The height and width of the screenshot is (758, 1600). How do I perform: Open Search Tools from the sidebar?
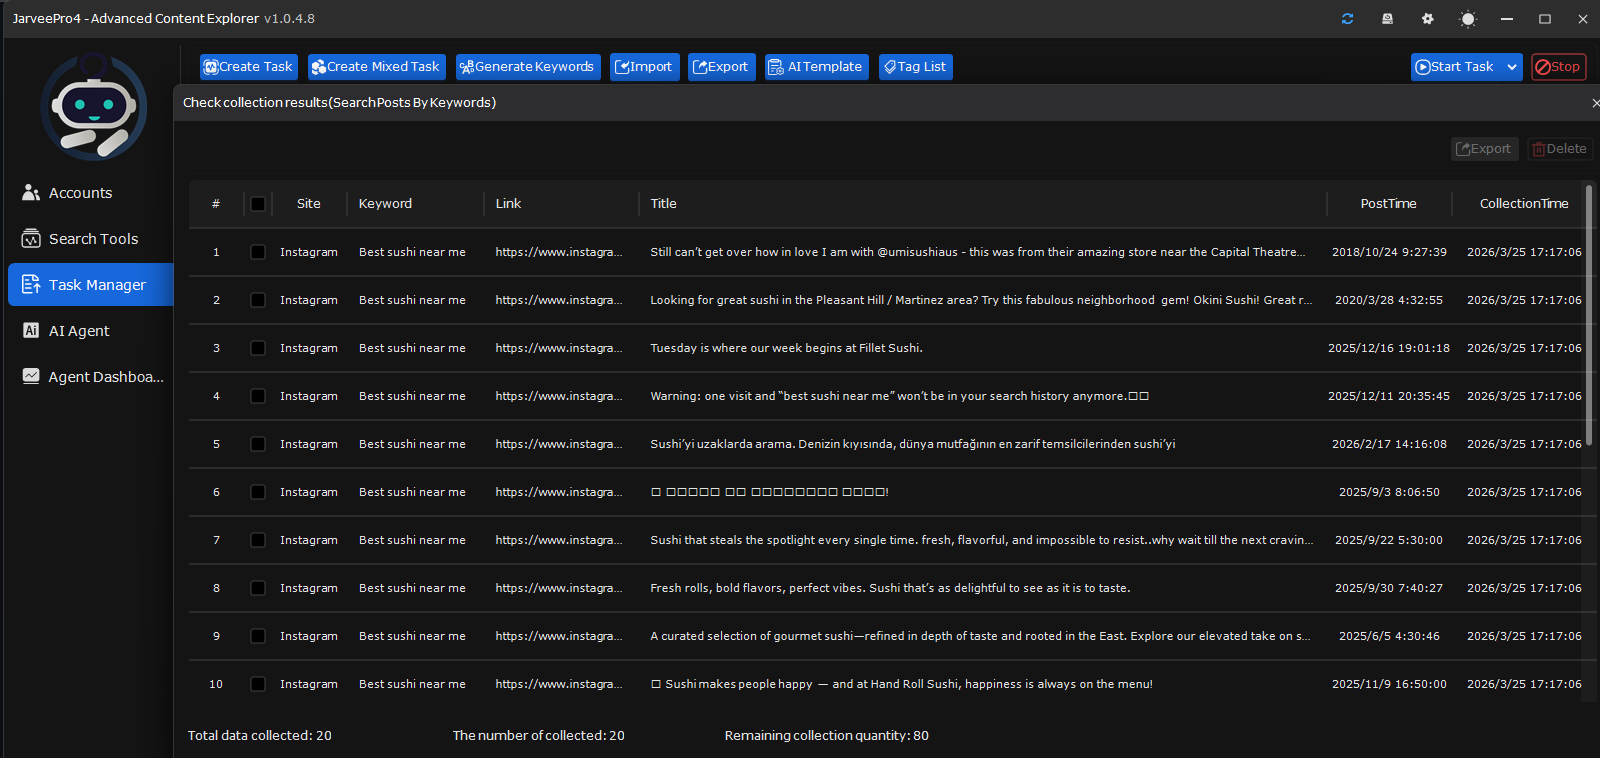93,239
